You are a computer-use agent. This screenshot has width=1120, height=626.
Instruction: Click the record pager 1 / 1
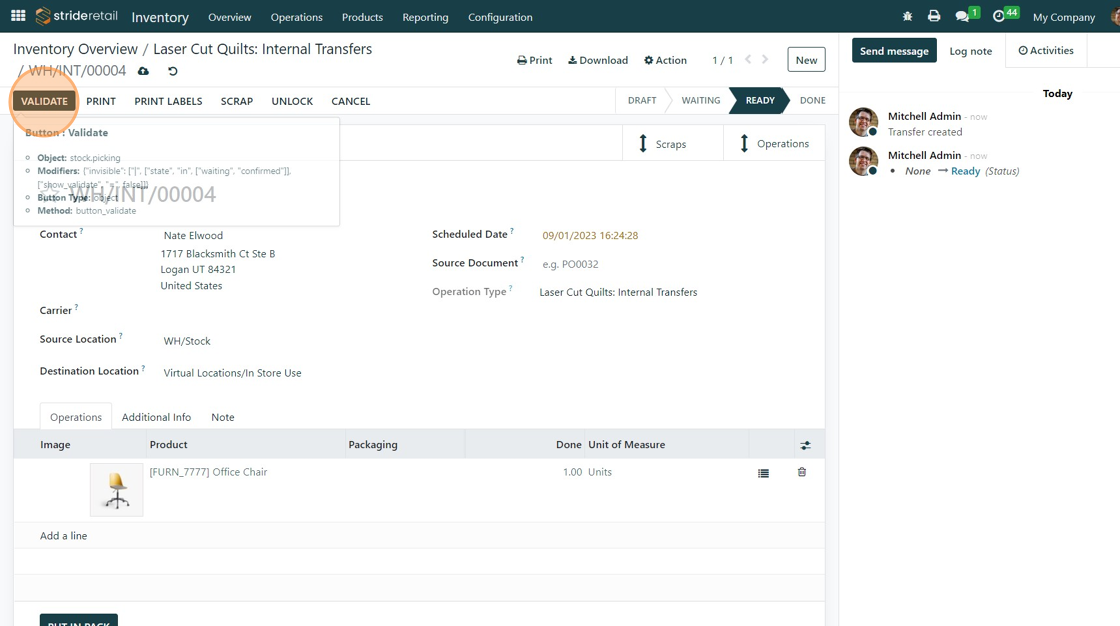point(722,60)
